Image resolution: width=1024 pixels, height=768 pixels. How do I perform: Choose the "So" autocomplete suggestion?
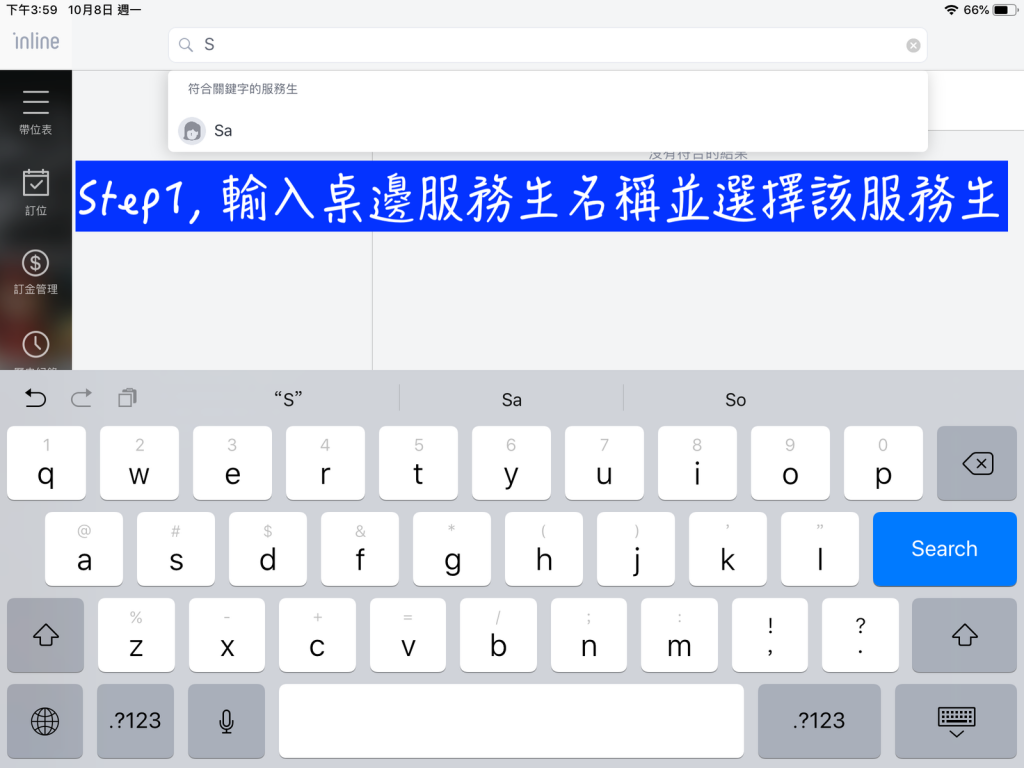pyautogui.click(x=735, y=400)
